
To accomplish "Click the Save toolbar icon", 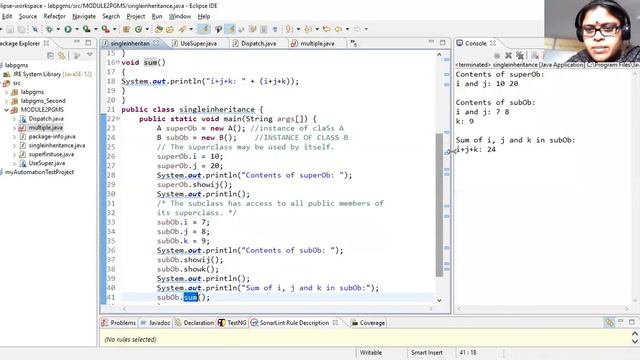I will coord(10,29).
